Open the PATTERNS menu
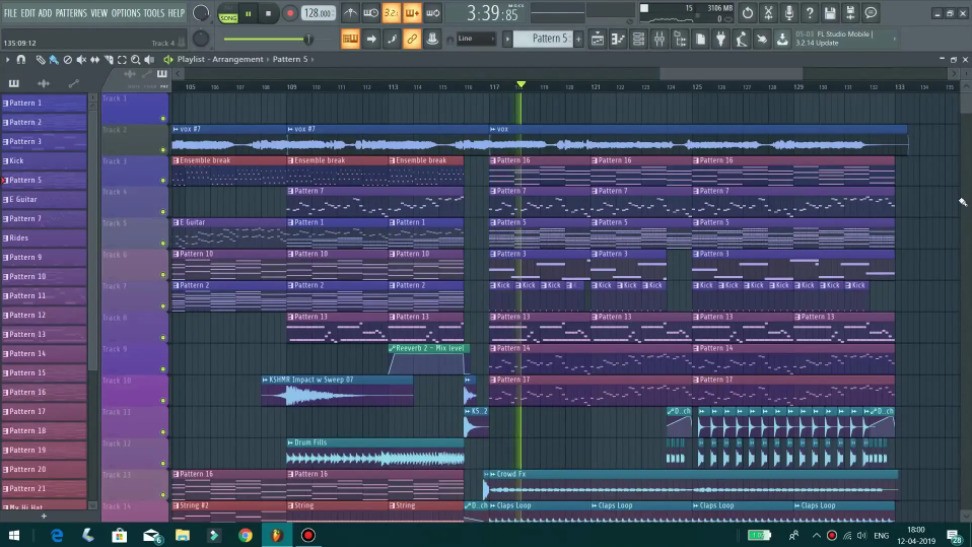The image size is (972, 547). (71, 13)
